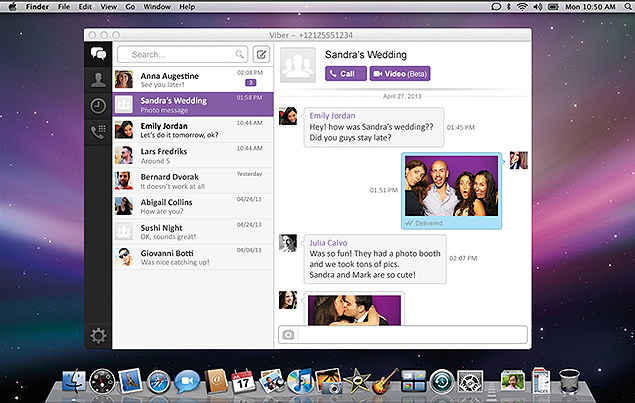This screenshot has width=635, height=403.
Task: Open System Preferences in Dock
Action: (x=470, y=381)
